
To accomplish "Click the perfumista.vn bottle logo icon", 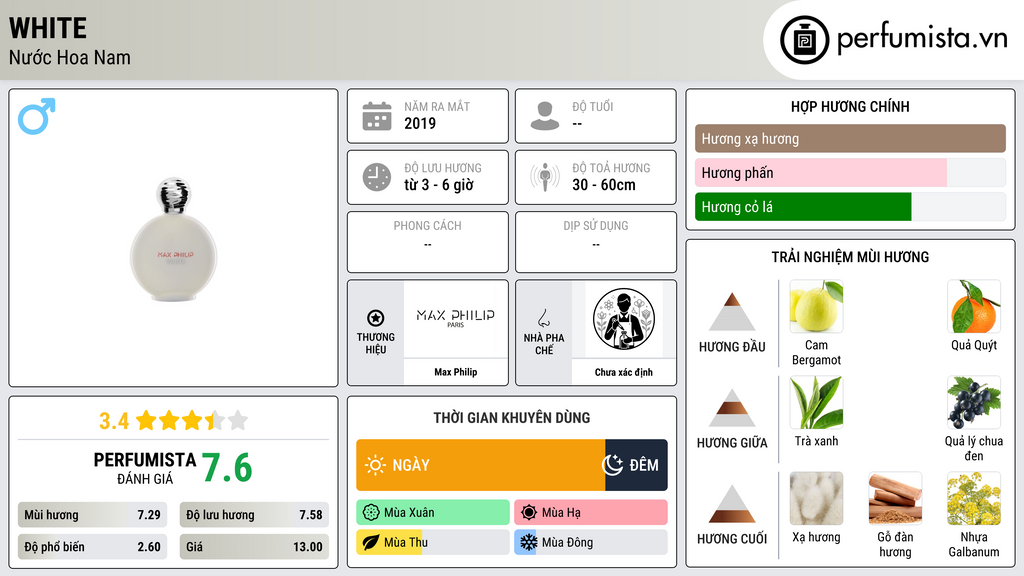I will pyautogui.click(x=804, y=40).
